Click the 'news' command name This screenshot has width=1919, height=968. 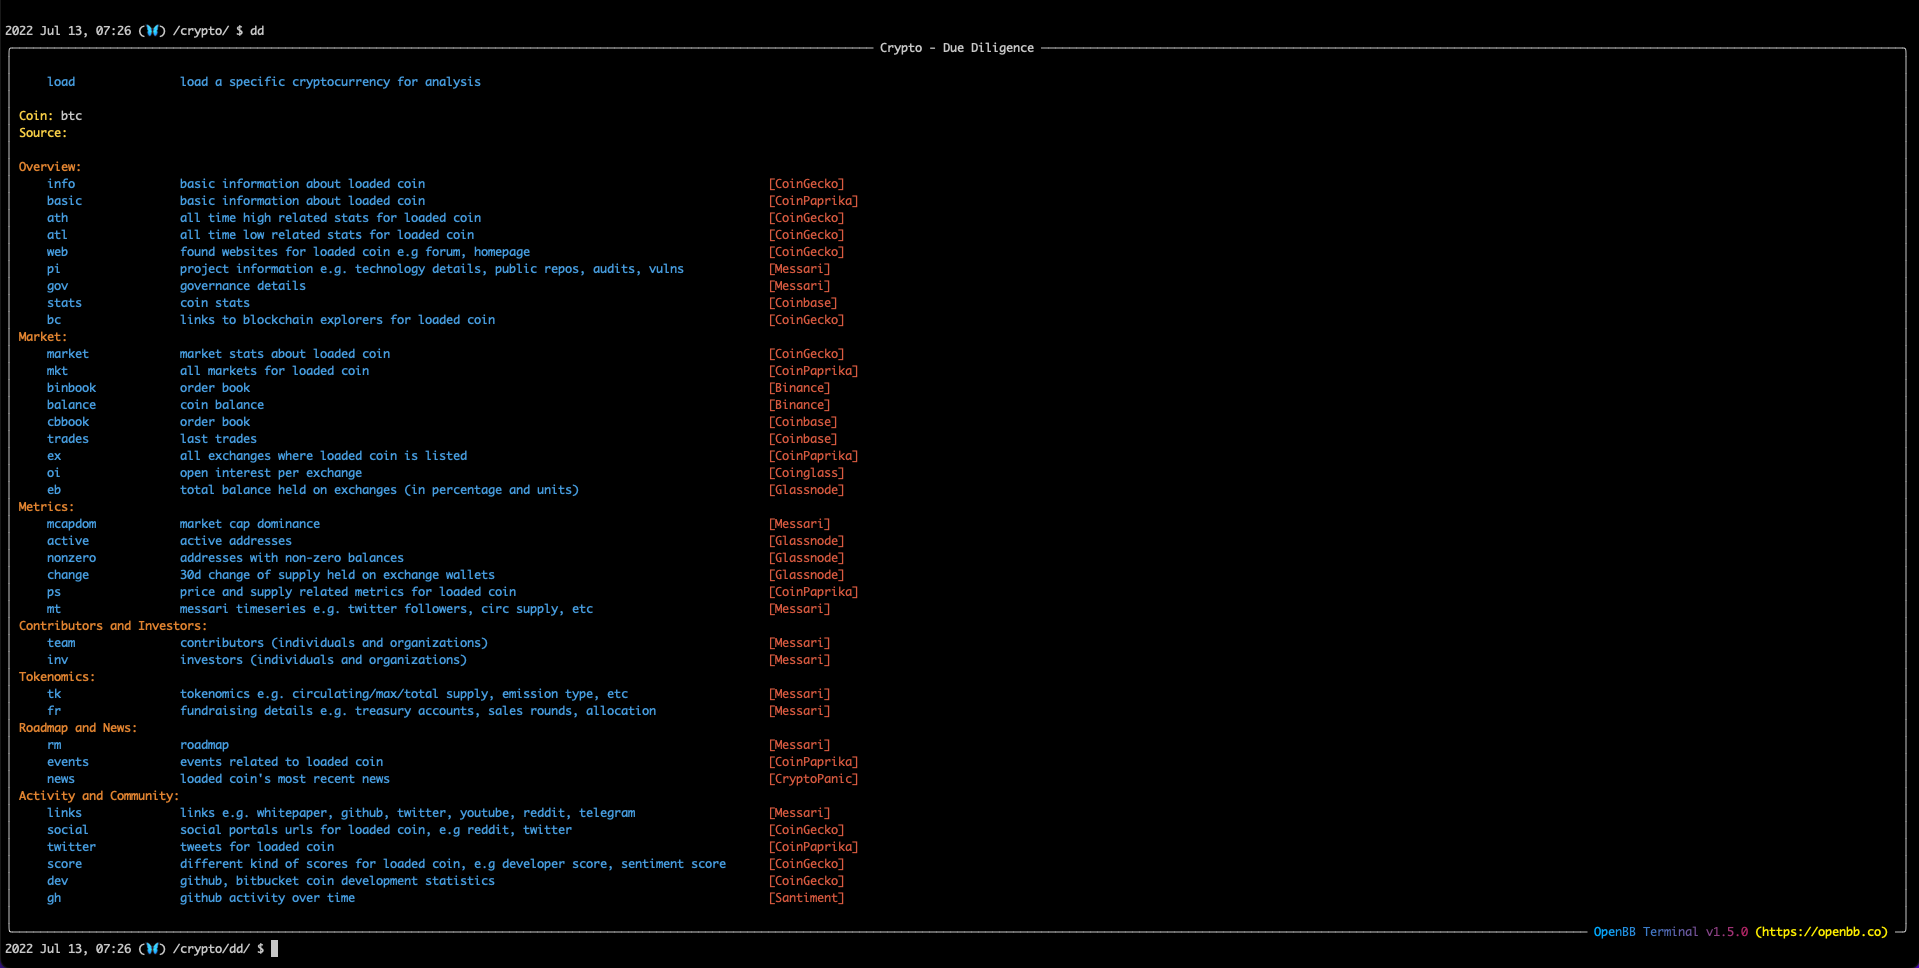[61, 779]
